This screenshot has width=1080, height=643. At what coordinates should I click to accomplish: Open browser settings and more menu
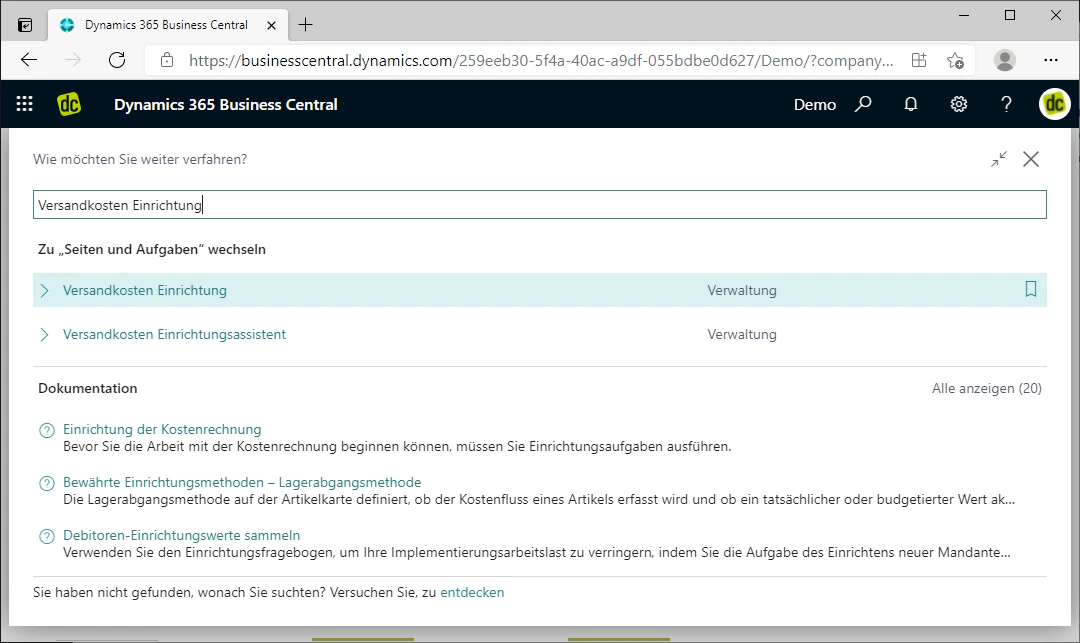click(1050, 61)
